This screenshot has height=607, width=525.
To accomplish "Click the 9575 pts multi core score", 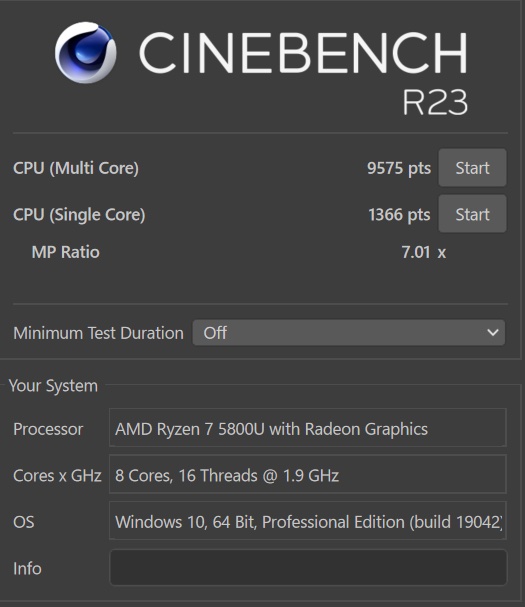I will [399, 168].
